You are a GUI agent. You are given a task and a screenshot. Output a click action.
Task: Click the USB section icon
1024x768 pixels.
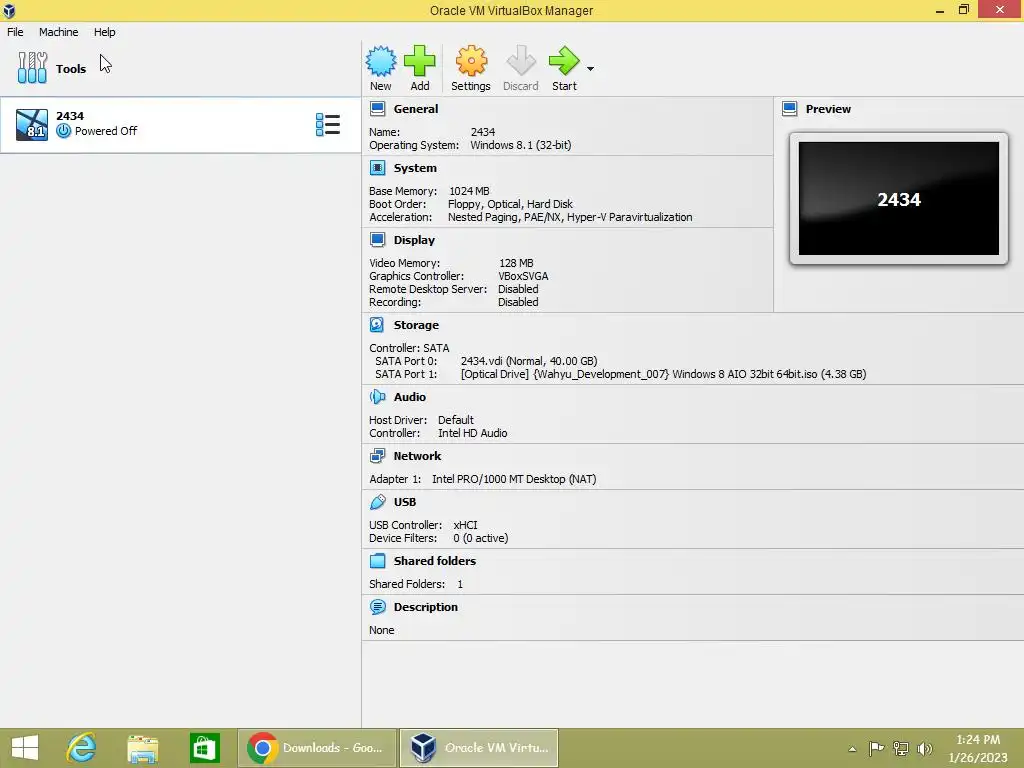[377, 502]
